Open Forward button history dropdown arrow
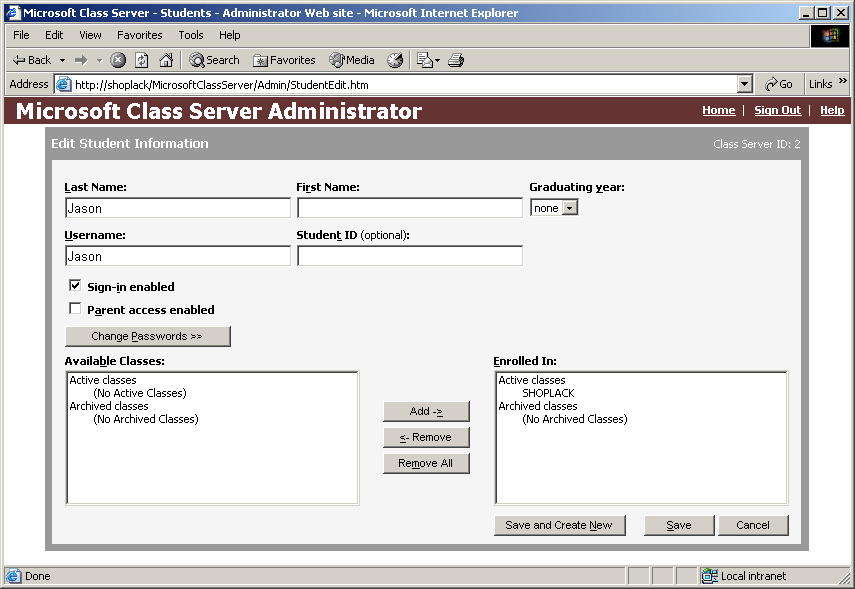This screenshot has height=589, width=855. tap(99, 60)
